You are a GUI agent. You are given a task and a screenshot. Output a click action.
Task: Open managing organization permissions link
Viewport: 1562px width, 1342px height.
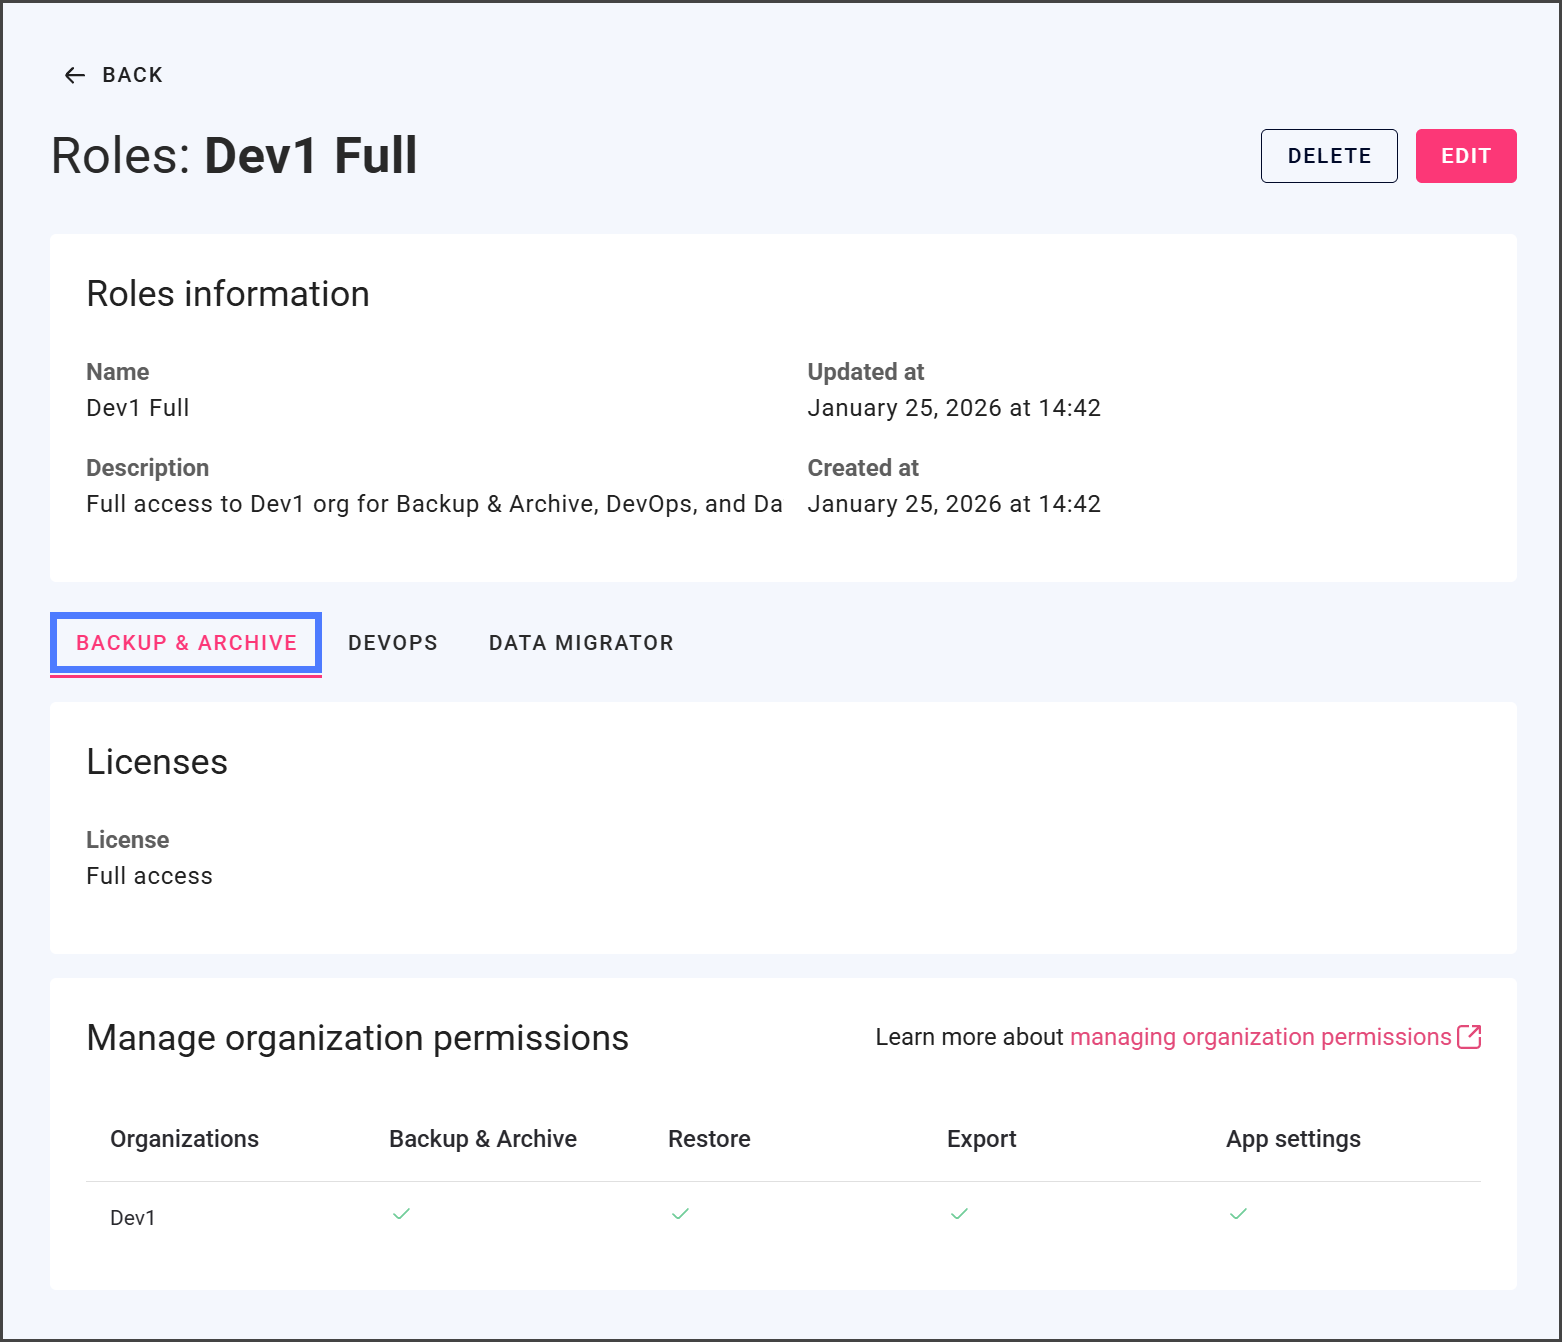point(1260,1037)
